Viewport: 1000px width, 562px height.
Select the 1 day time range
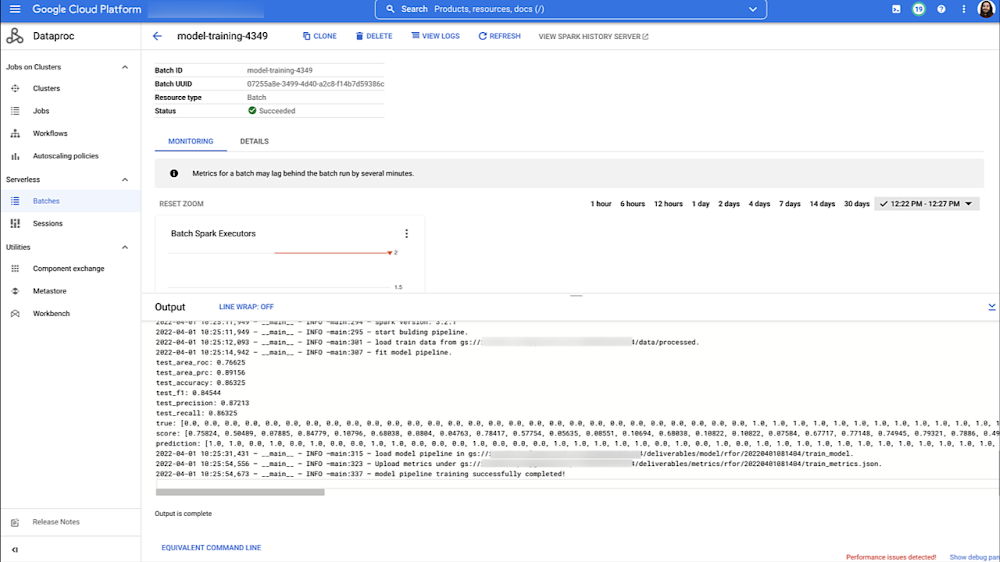pos(701,204)
